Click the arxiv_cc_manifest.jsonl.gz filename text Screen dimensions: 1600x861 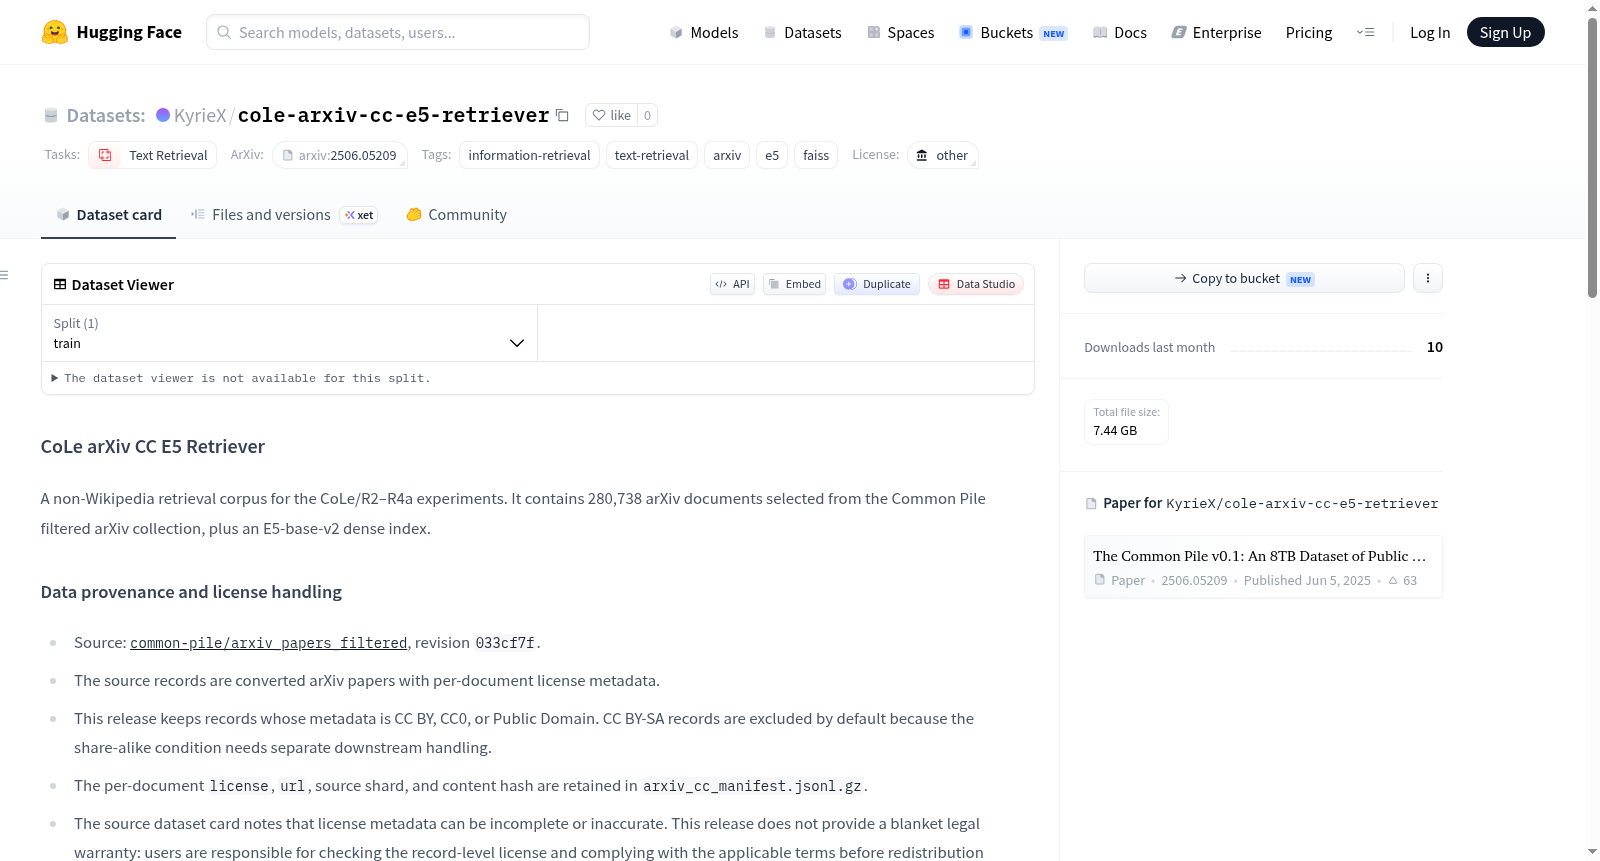pyautogui.click(x=752, y=786)
